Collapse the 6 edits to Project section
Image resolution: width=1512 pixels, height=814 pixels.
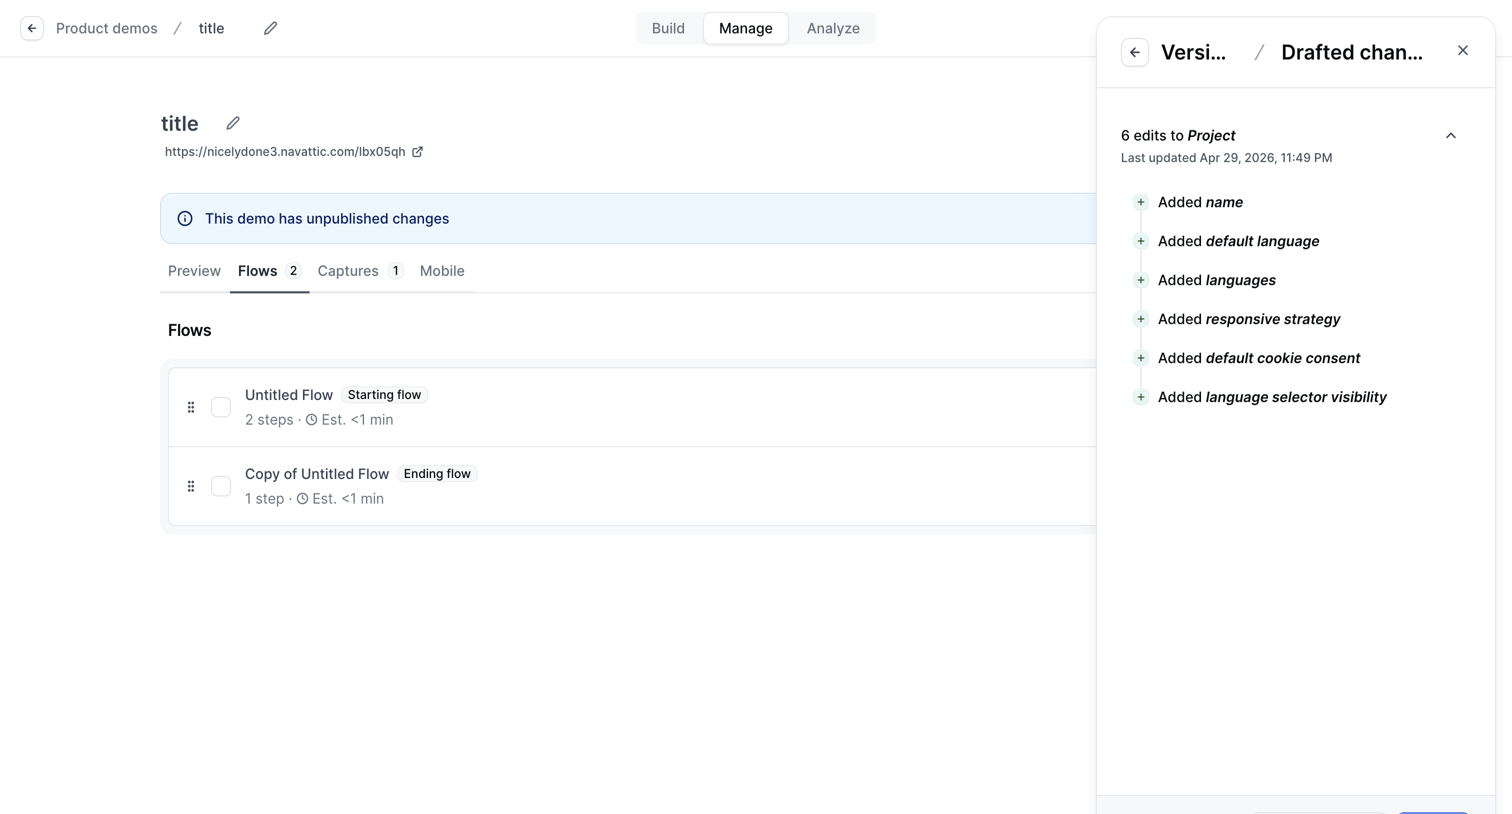click(x=1451, y=135)
